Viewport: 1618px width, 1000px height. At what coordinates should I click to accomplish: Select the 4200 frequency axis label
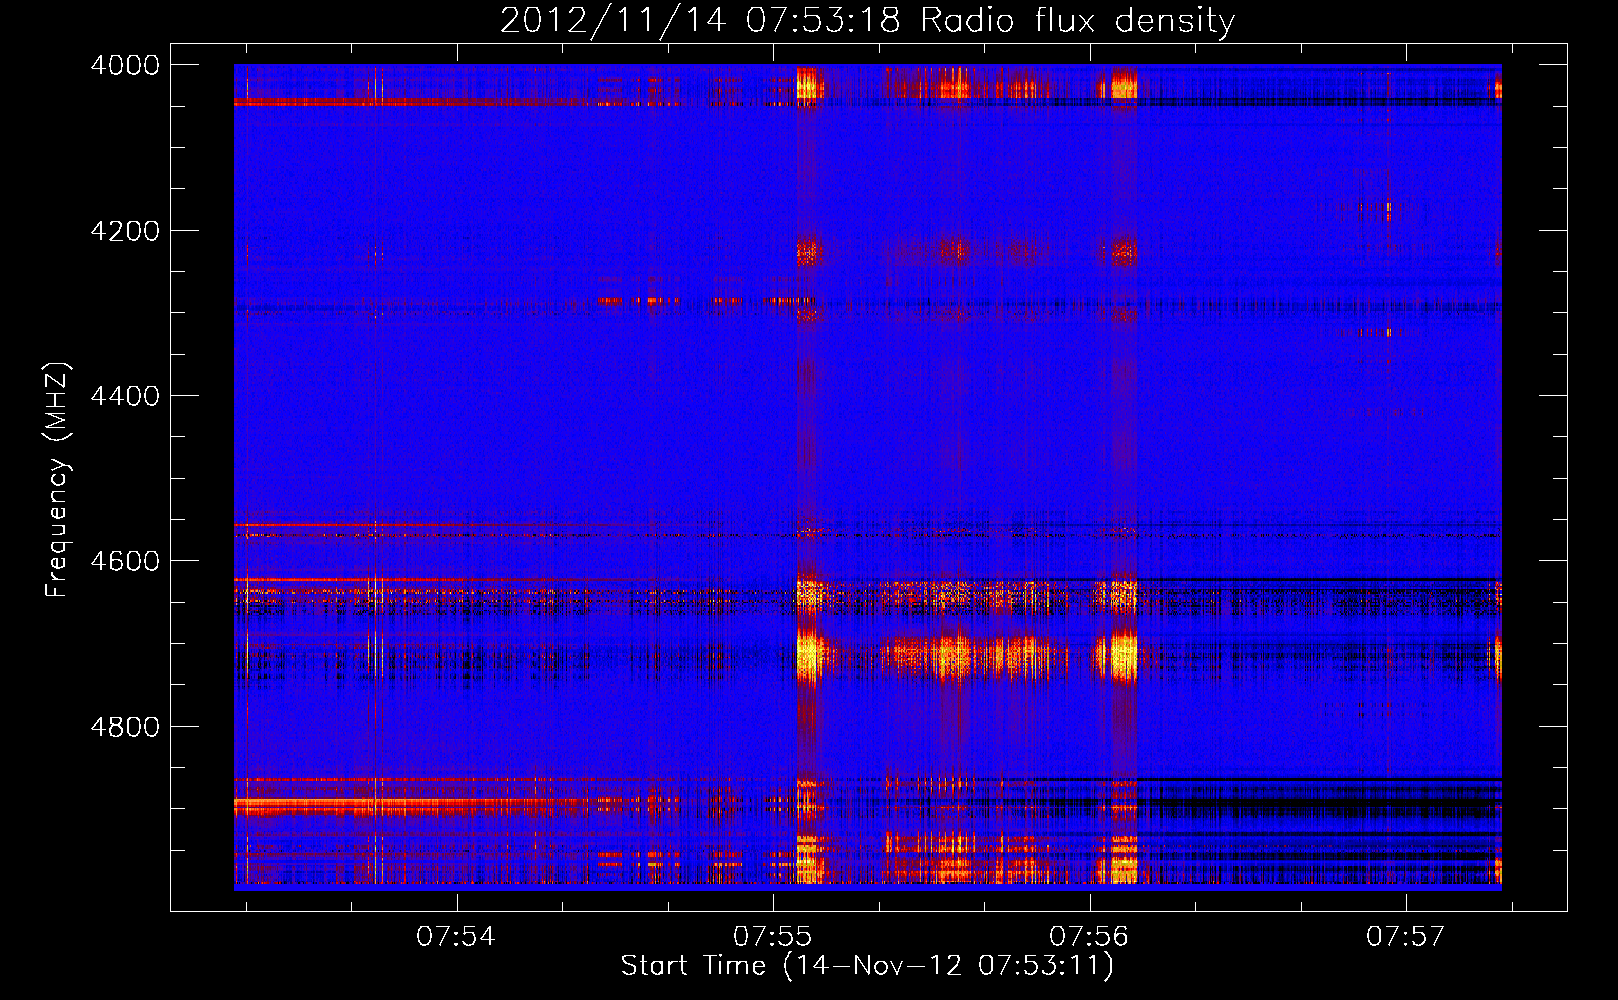[125, 231]
